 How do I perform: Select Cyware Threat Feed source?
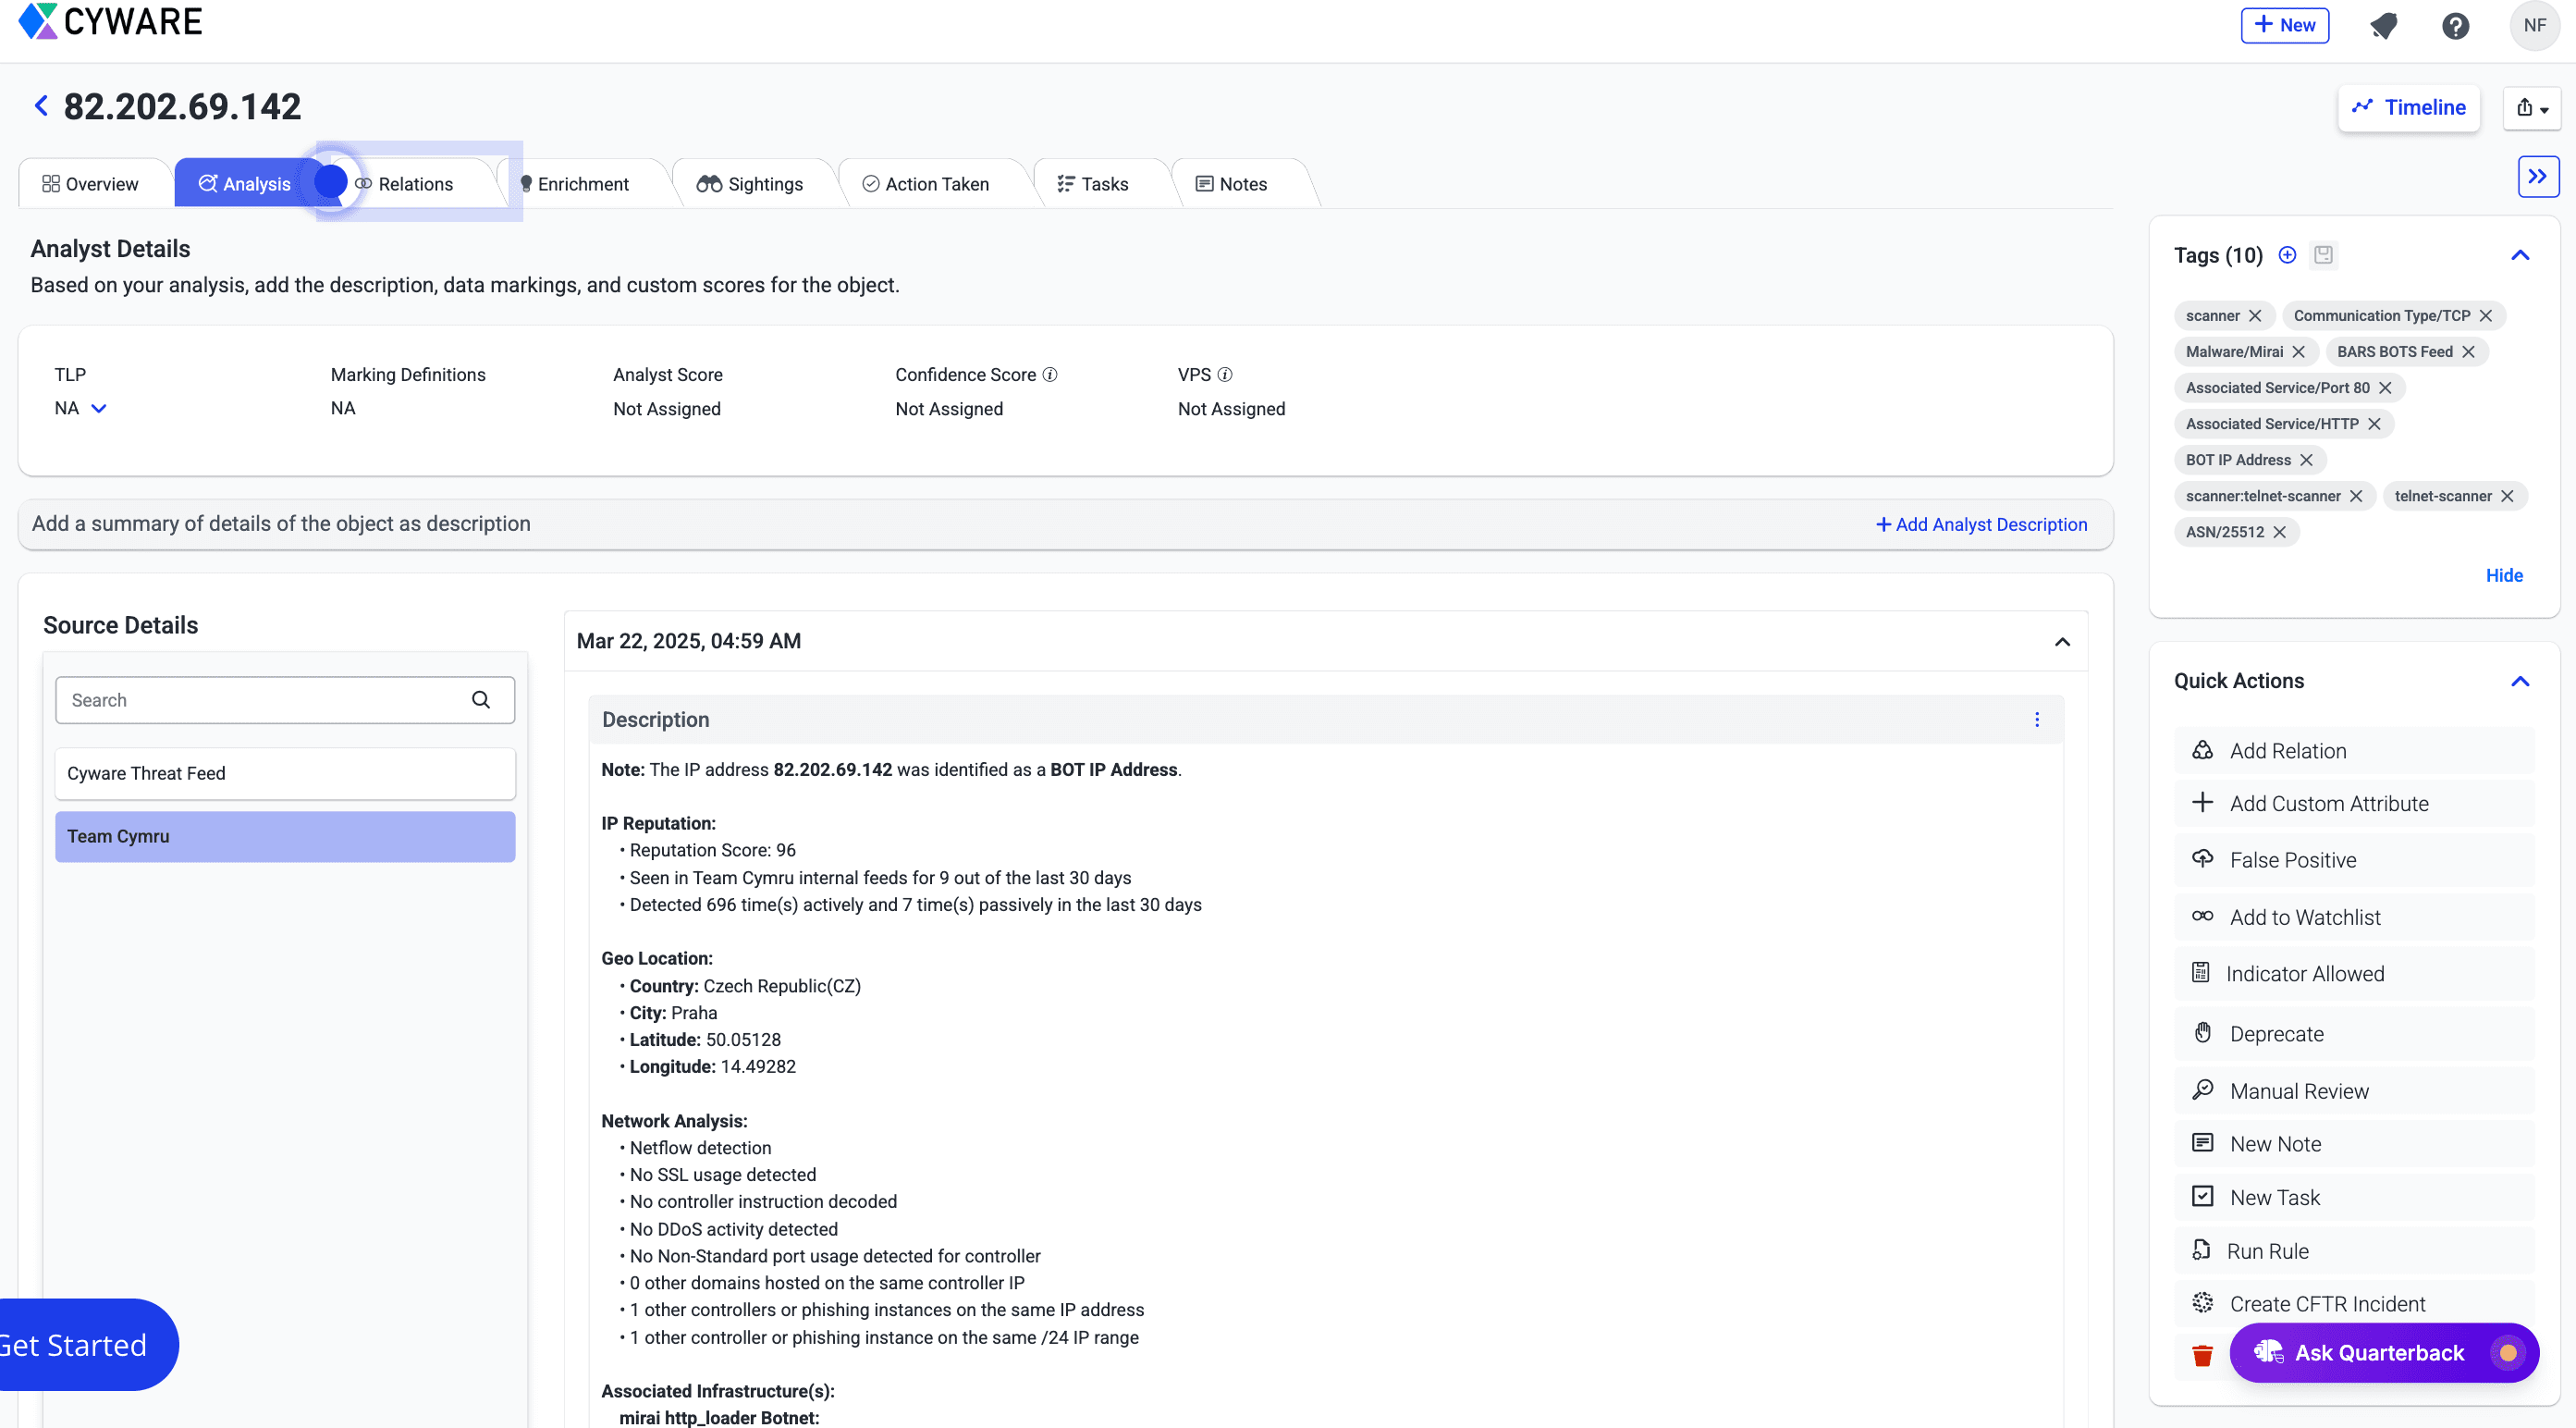point(285,774)
